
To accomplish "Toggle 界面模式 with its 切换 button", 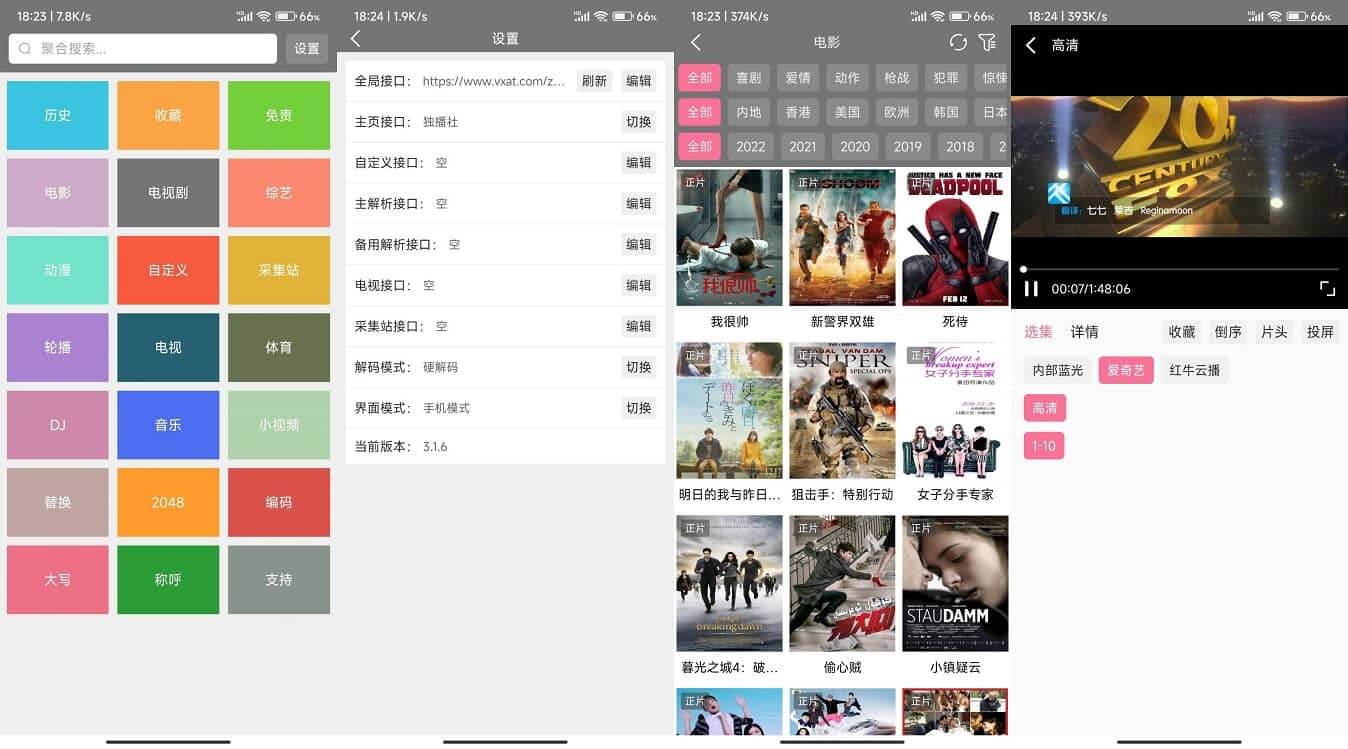I will 638,408.
